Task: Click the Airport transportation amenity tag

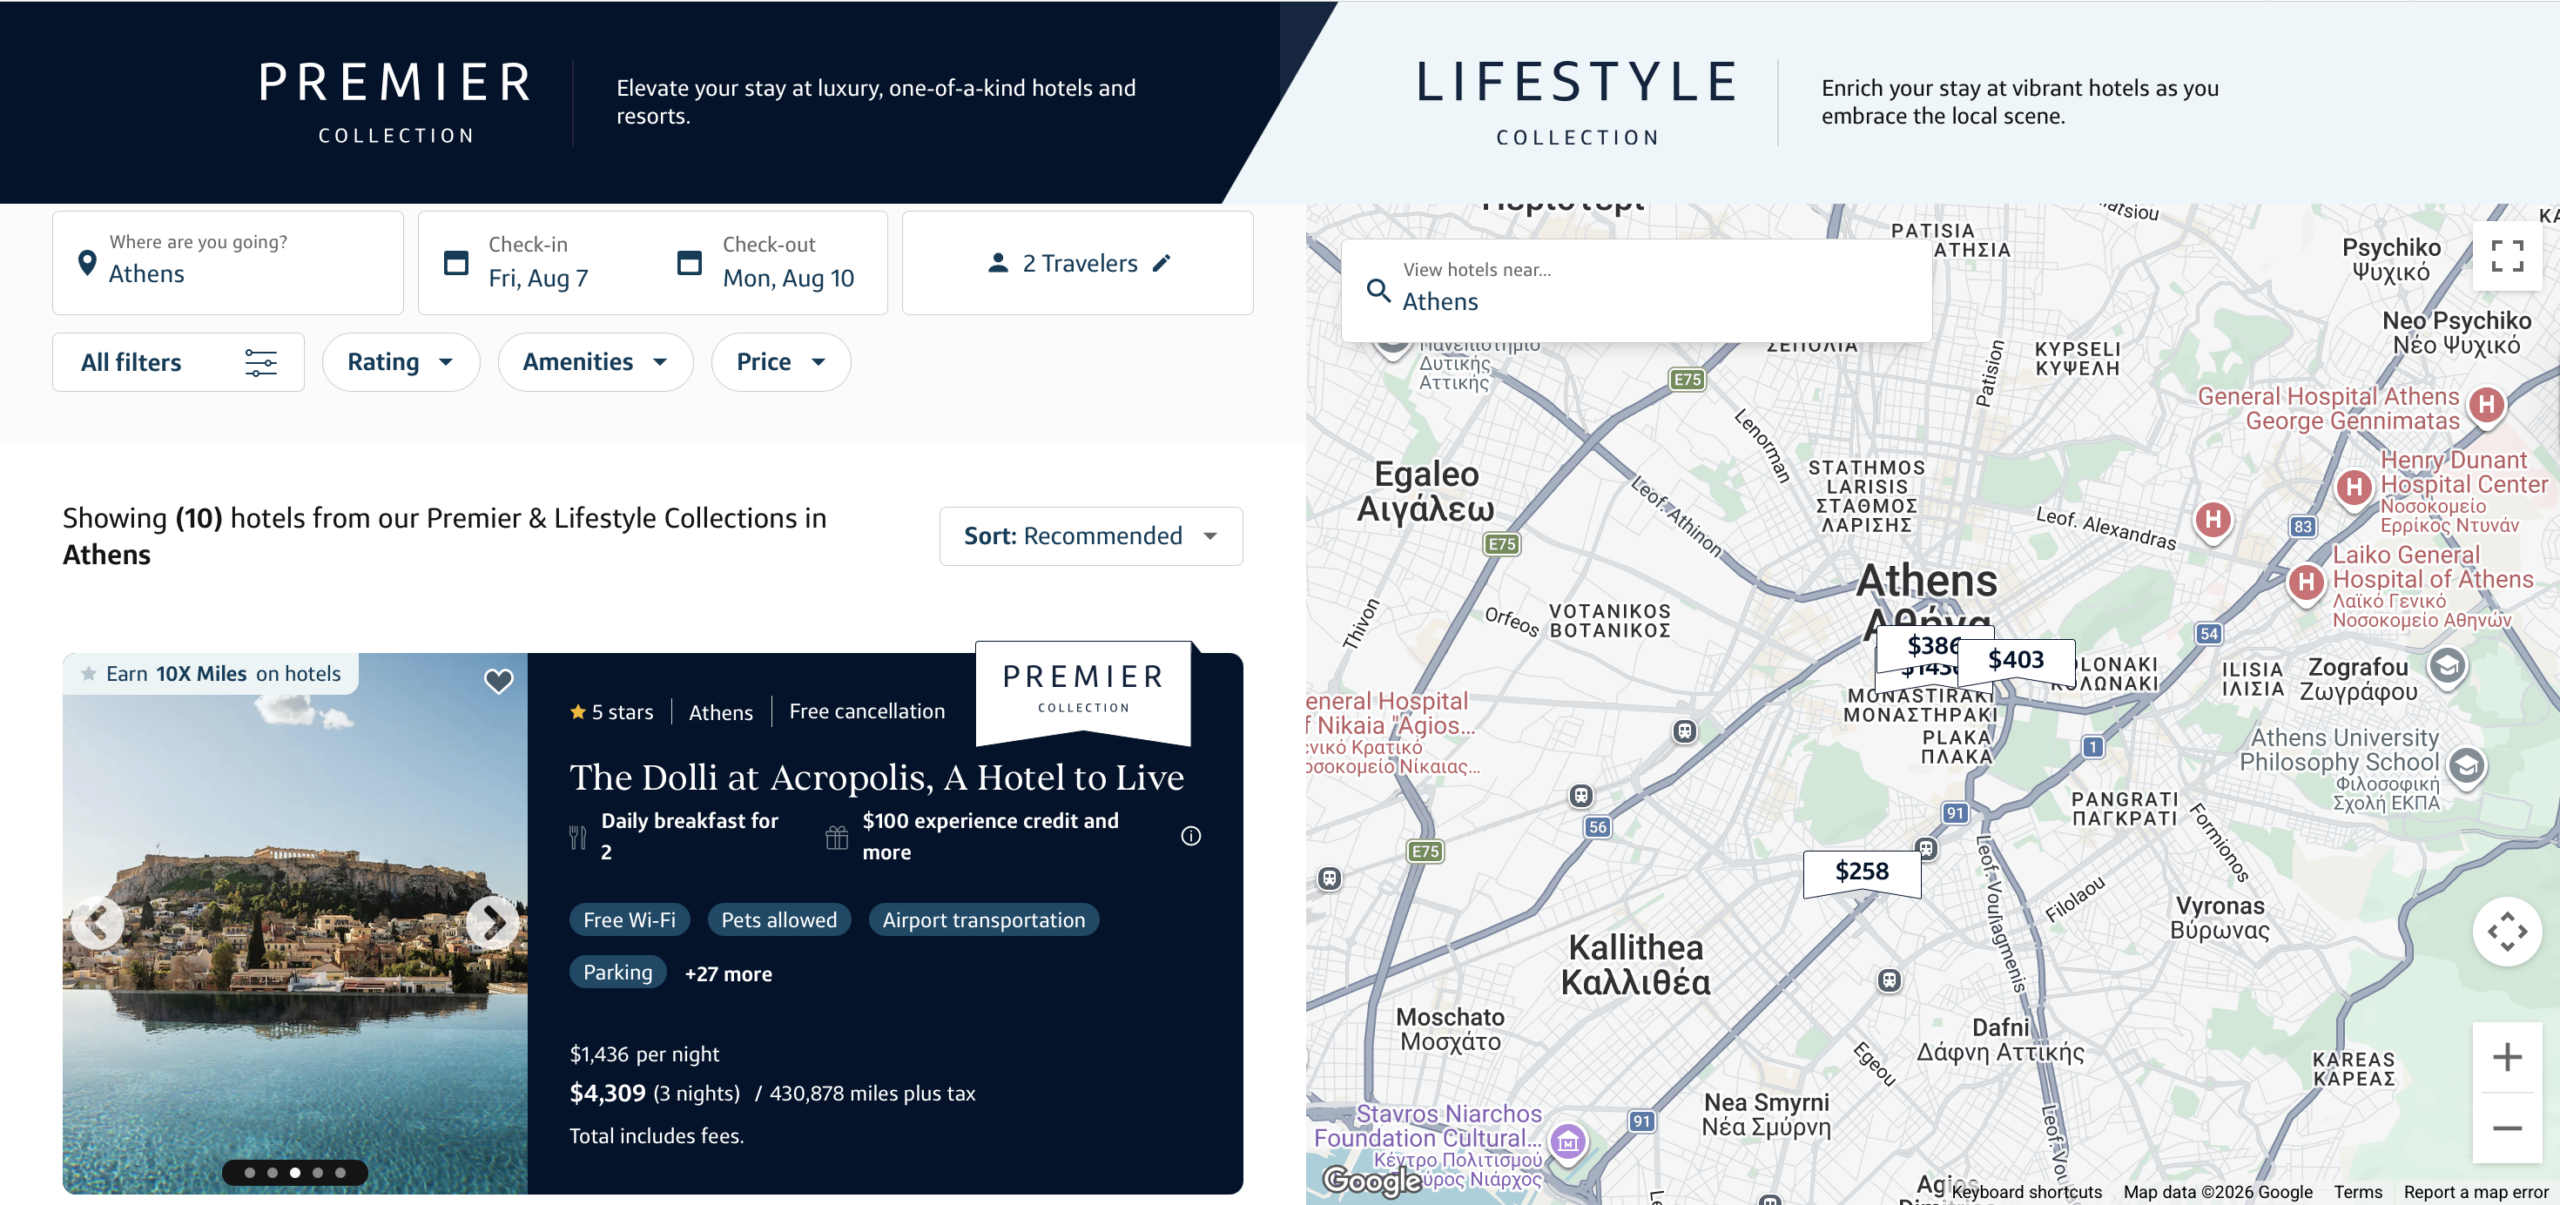Action: point(983,920)
